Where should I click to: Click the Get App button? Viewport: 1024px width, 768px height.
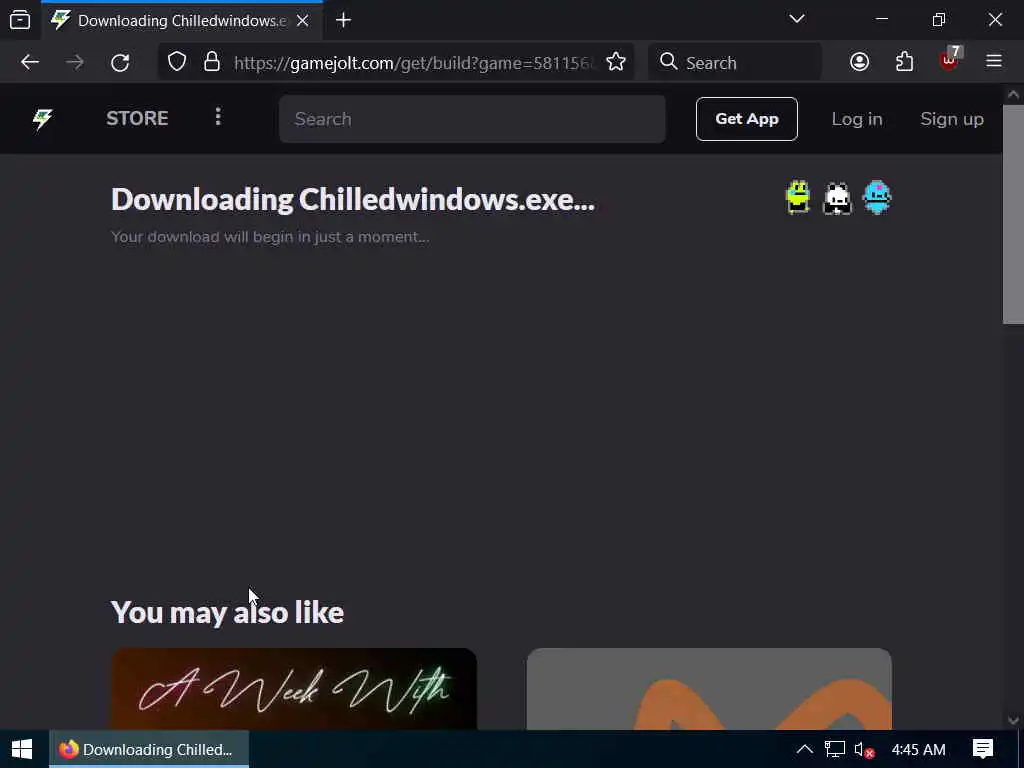point(746,119)
